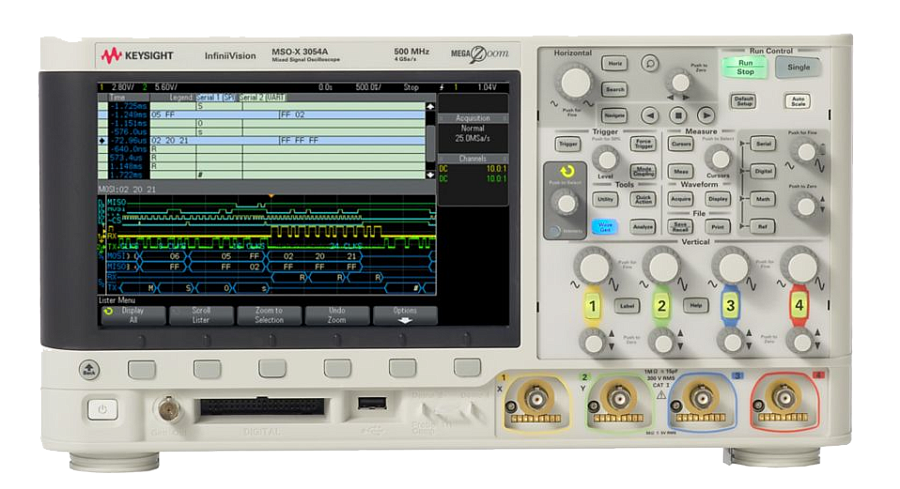Push the horizontal position knob to zero
Screen dimensions: 900x489
click(680, 83)
